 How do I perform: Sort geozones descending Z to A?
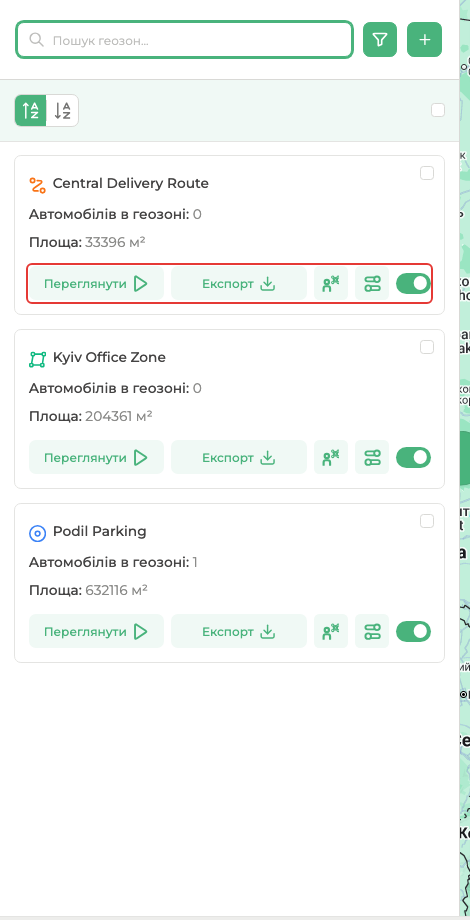[62, 110]
